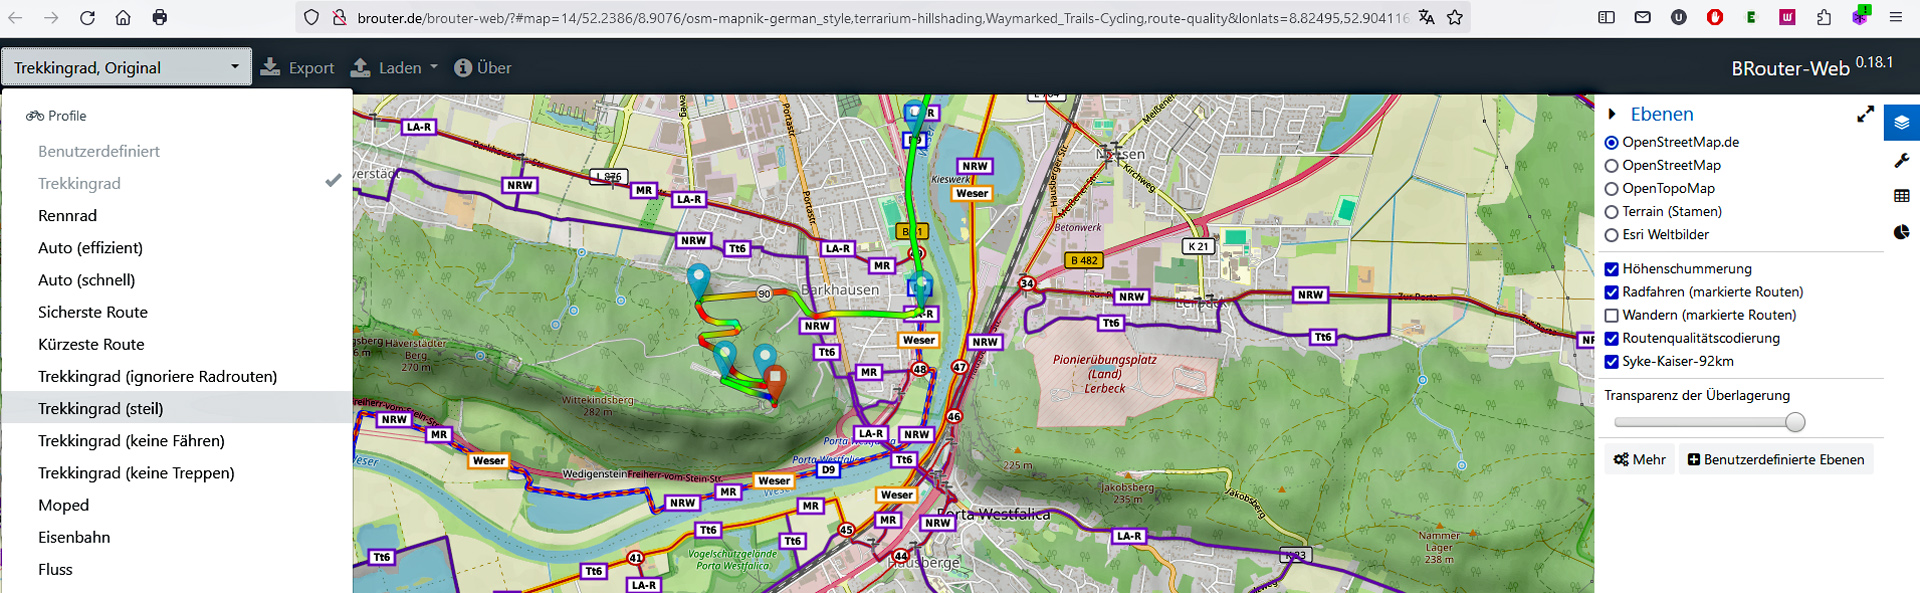Collapse the Ebenen section triangle
1920x593 pixels.
tap(1611, 114)
